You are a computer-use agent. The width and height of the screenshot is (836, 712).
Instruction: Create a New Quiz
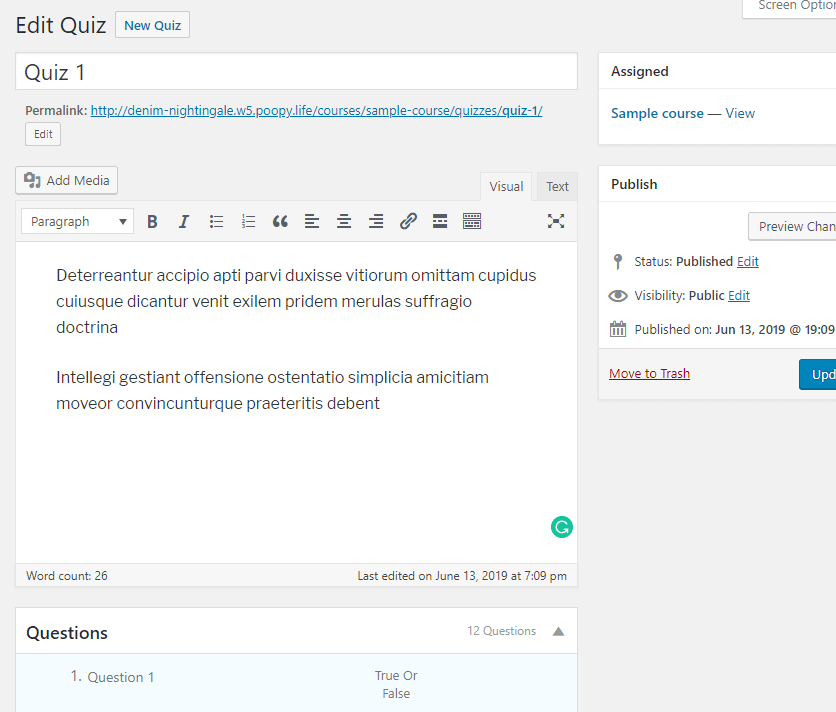coord(152,24)
